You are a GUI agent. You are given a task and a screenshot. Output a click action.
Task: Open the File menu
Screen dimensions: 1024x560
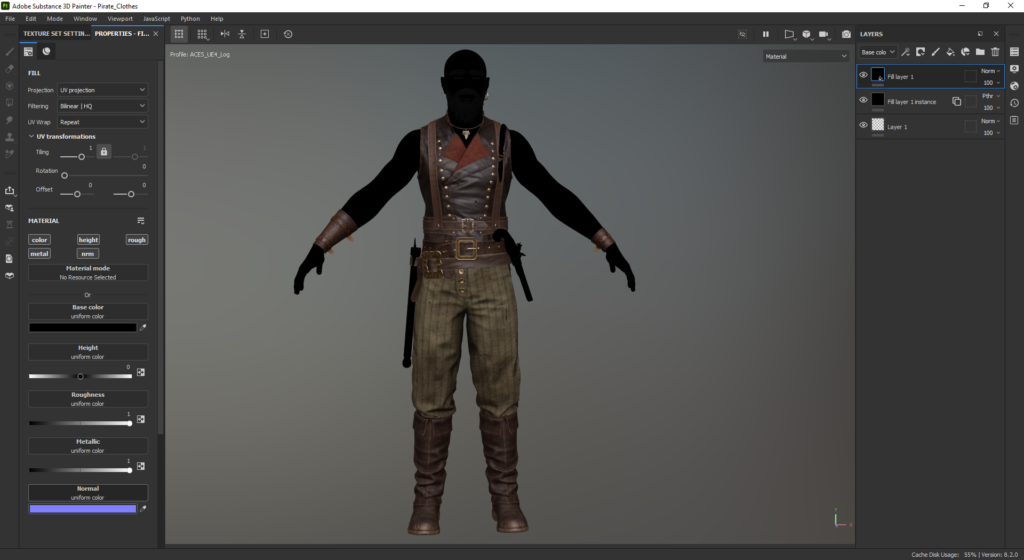(x=10, y=18)
